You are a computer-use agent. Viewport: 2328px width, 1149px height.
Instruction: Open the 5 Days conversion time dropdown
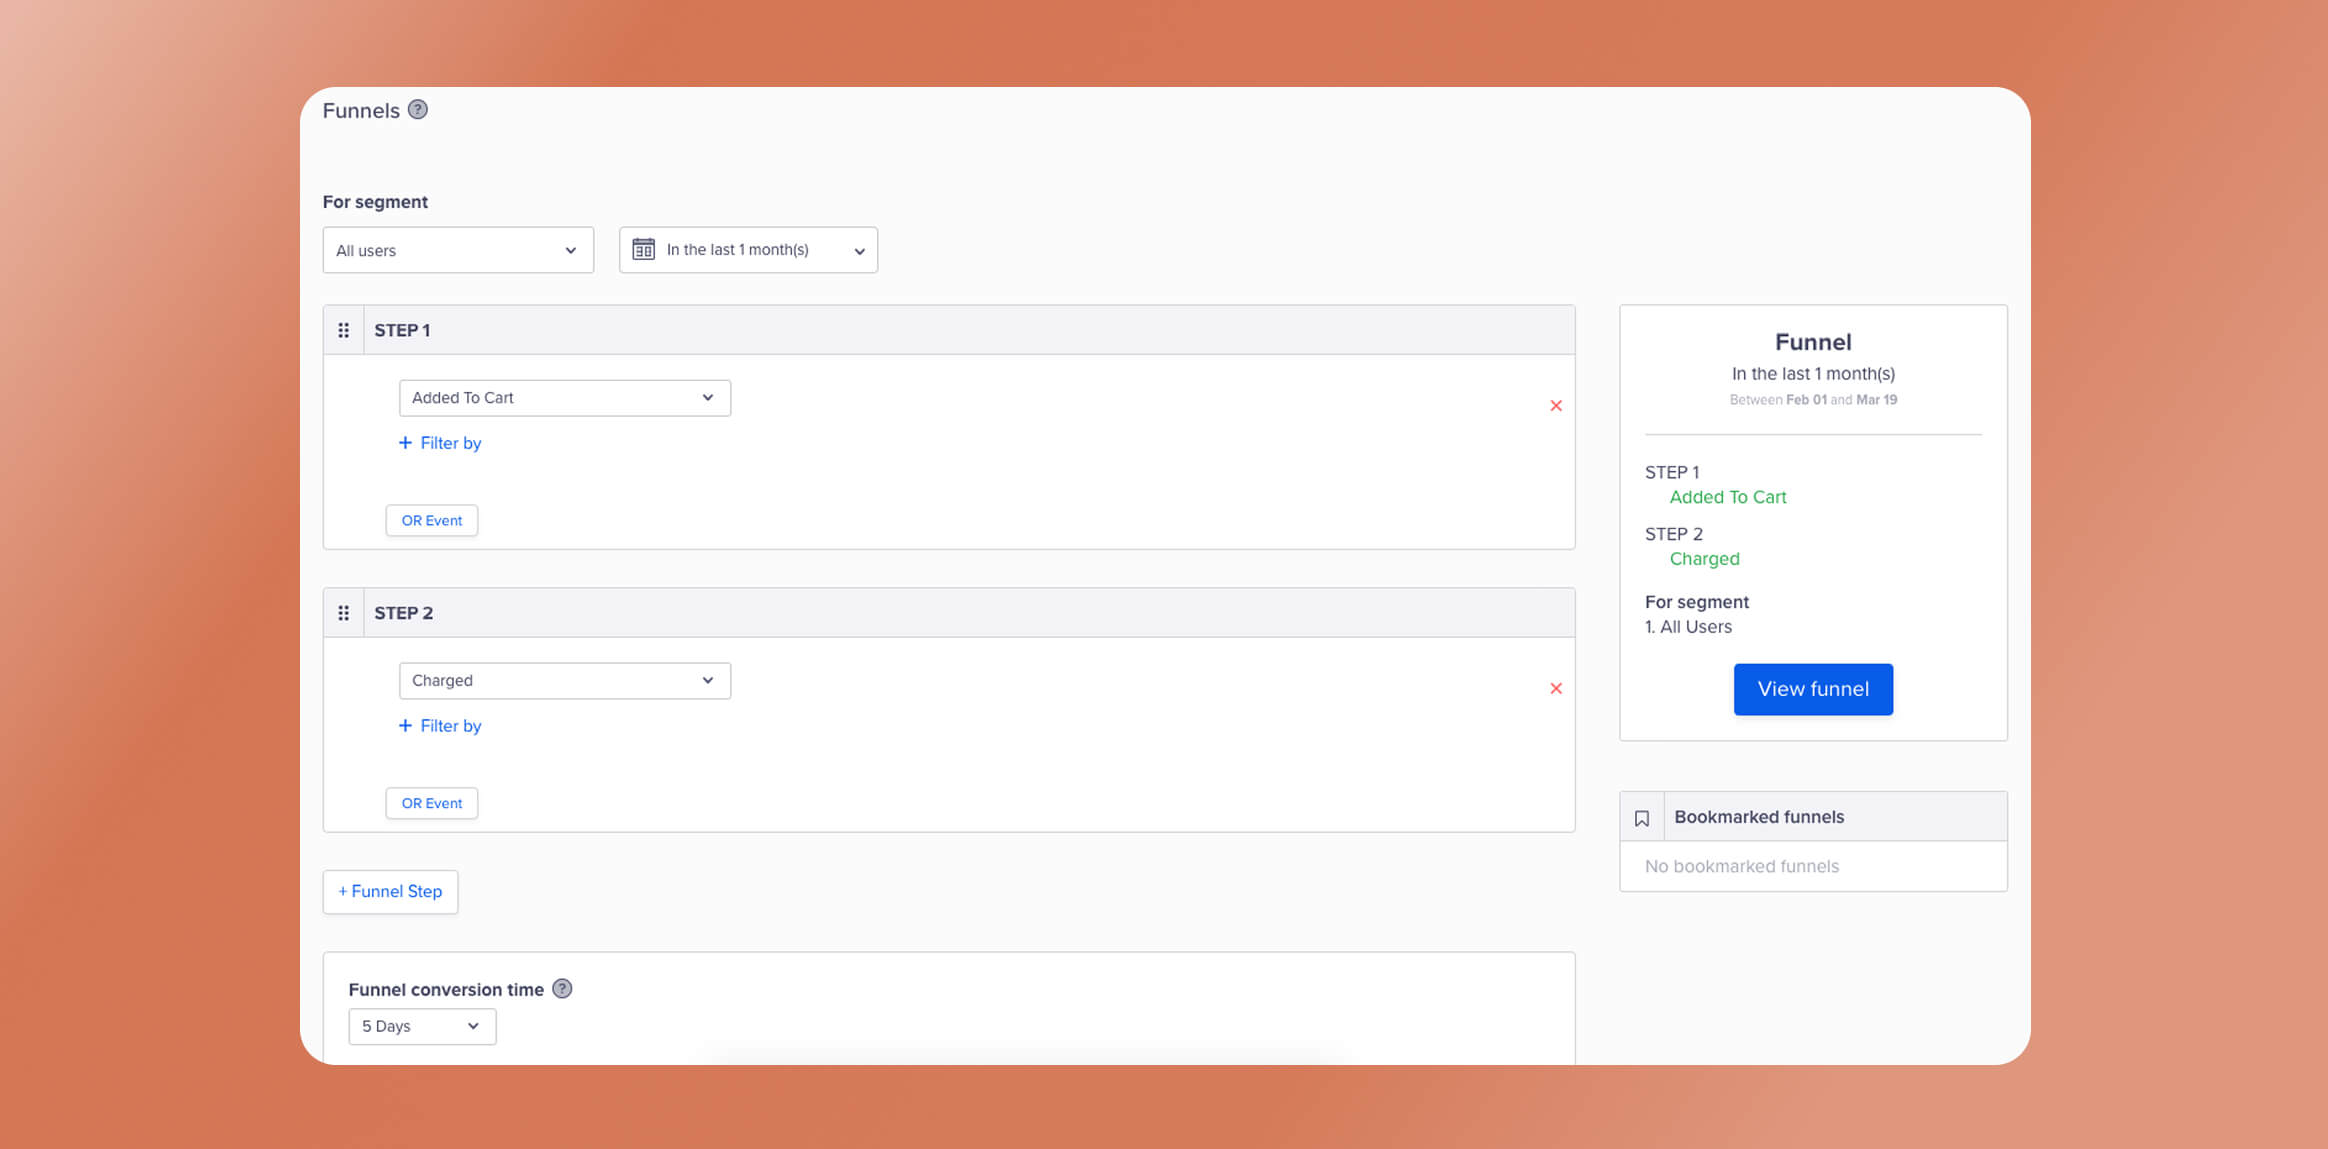click(421, 1025)
